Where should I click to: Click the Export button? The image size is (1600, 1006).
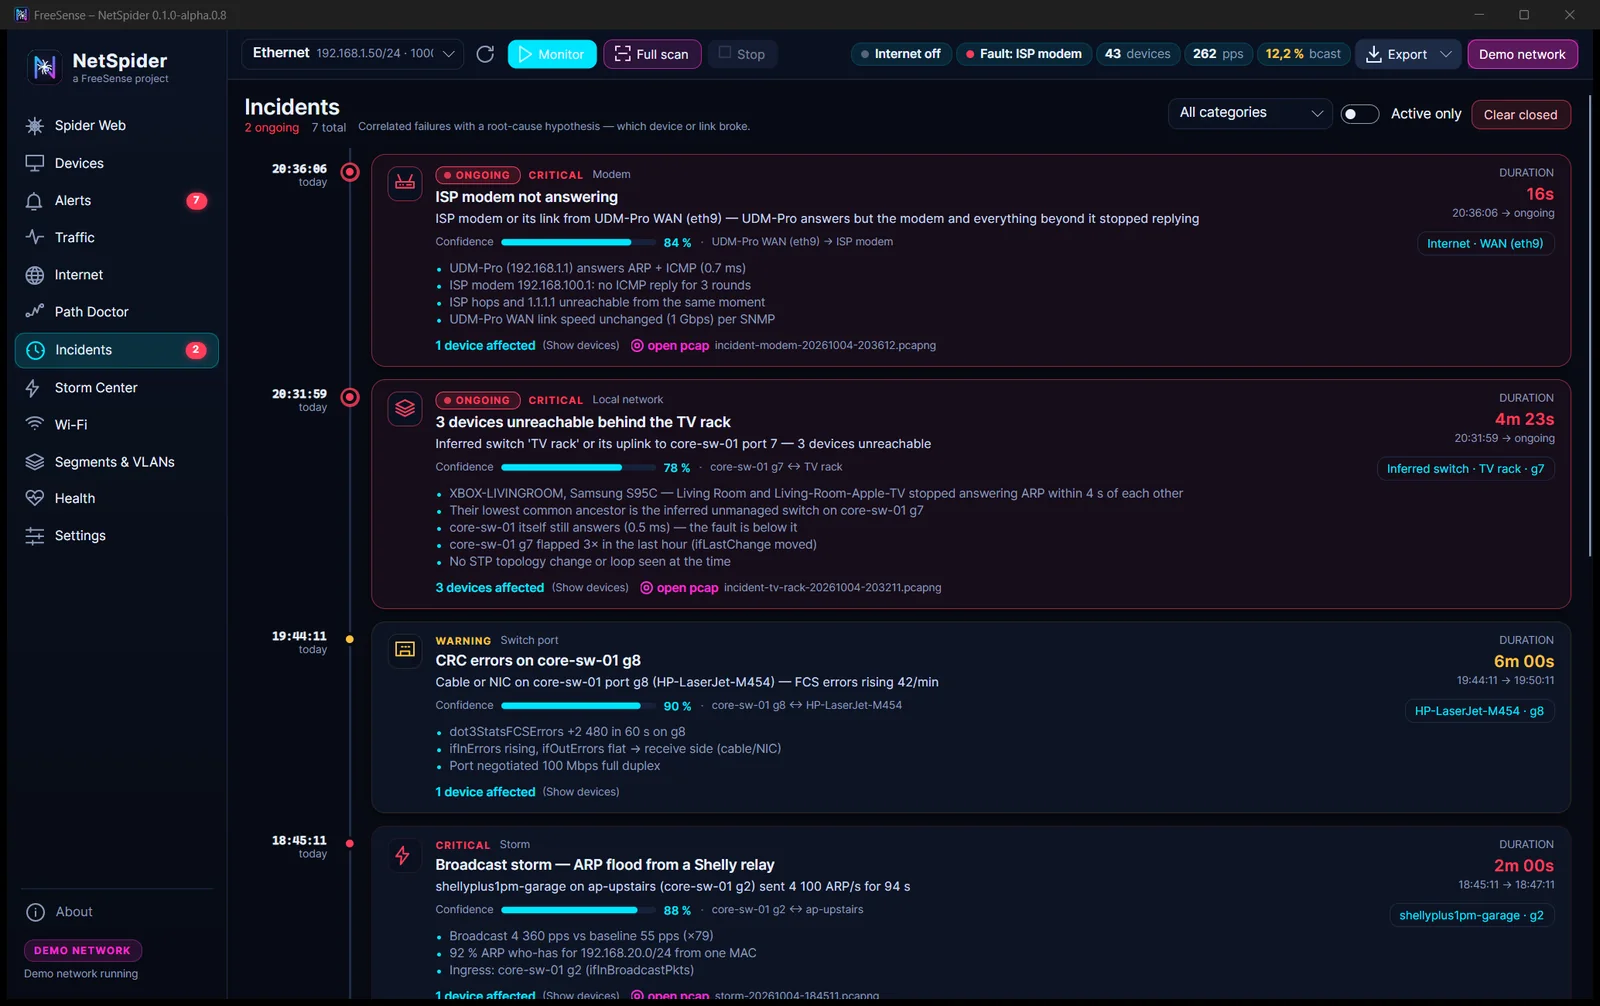1396,54
